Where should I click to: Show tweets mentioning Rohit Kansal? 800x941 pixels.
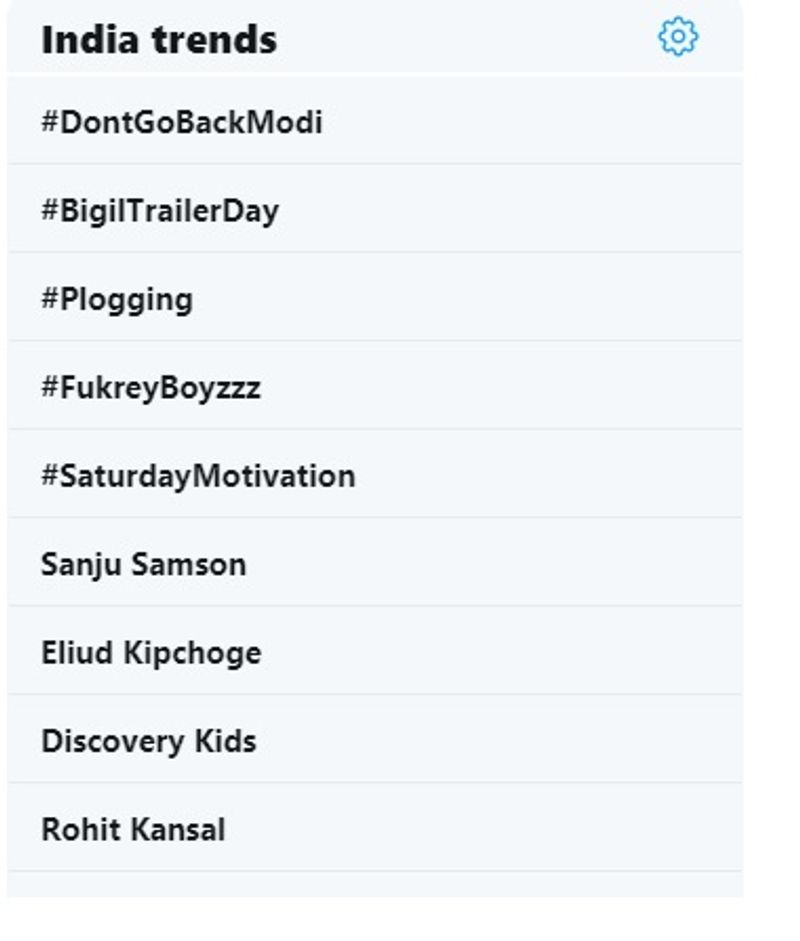pos(133,830)
